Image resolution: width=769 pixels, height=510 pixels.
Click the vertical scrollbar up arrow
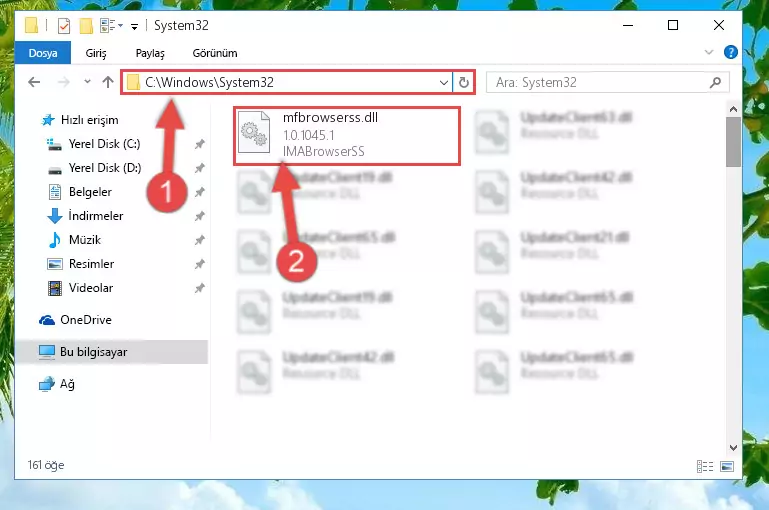(733, 109)
